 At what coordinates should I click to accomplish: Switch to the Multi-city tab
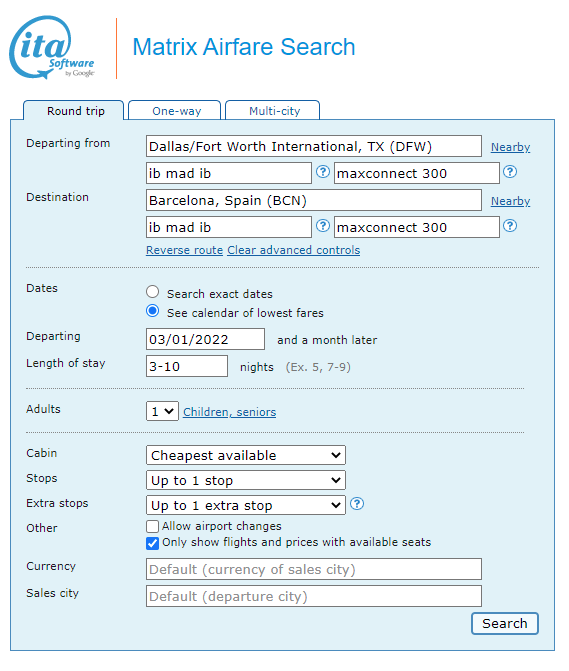tap(273, 111)
